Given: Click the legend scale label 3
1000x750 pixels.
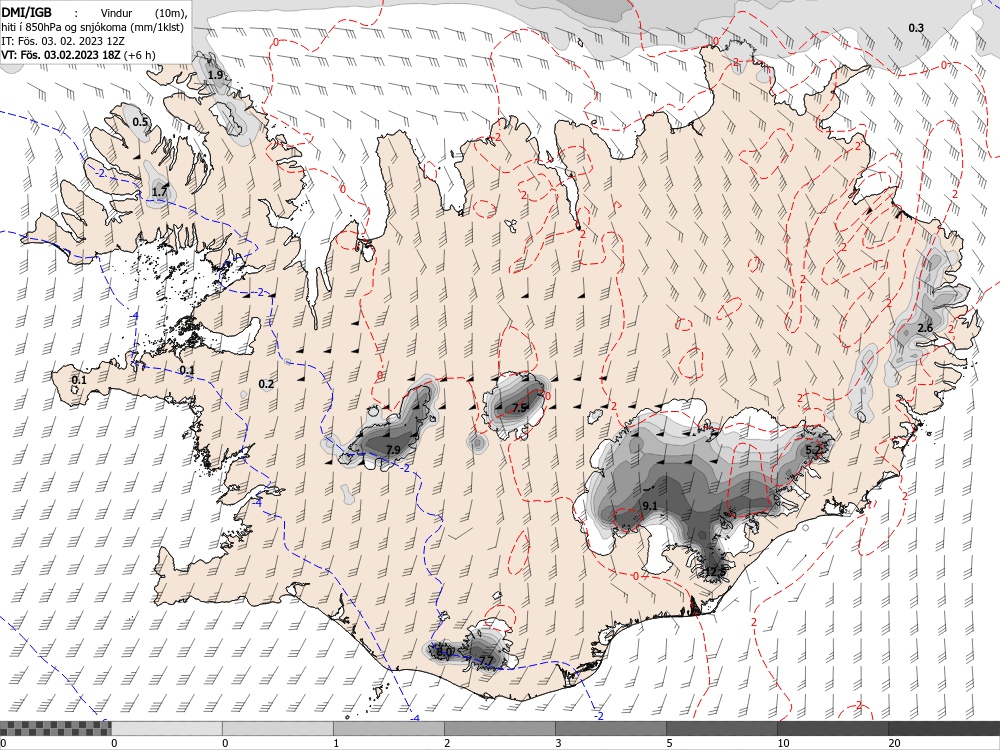Looking at the screenshot, I should click(x=558, y=743).
